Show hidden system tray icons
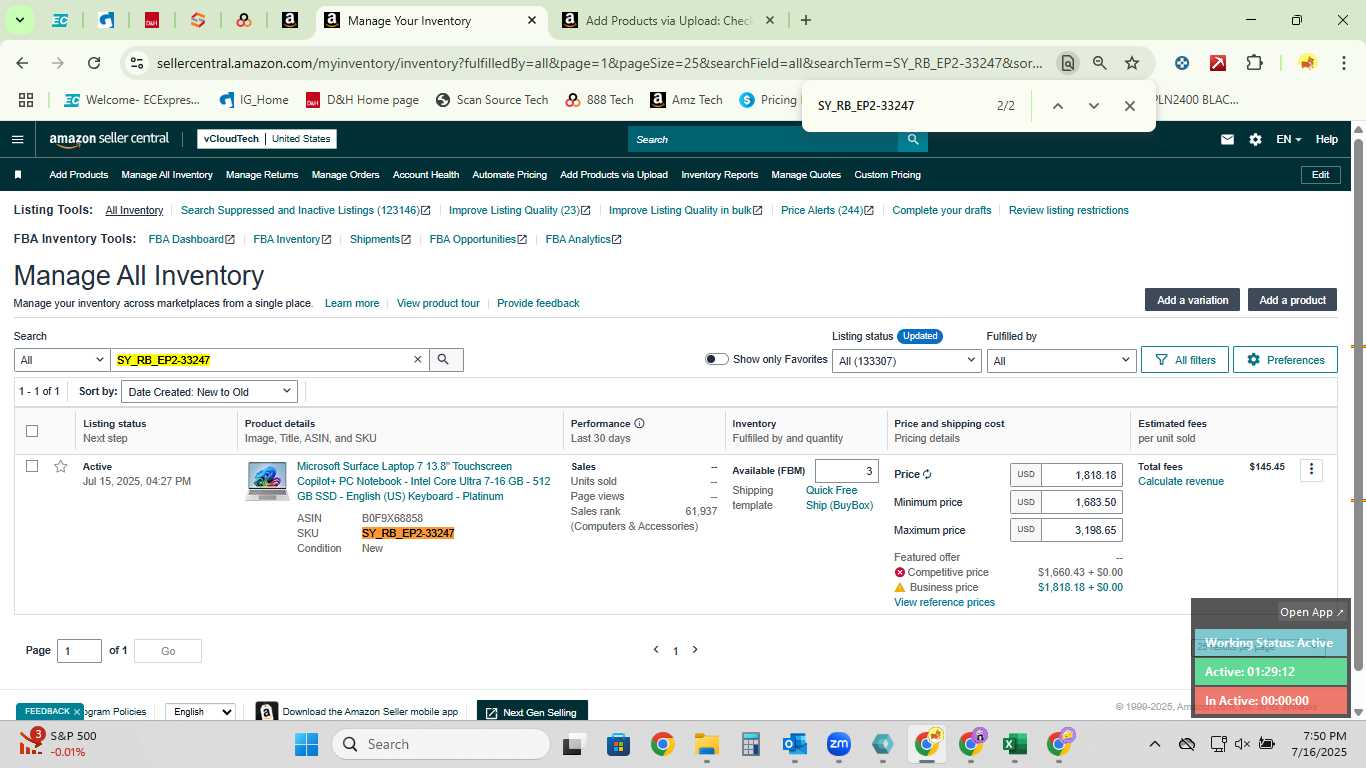This screenshot has height=768, width=1366. pos(1154,744)
